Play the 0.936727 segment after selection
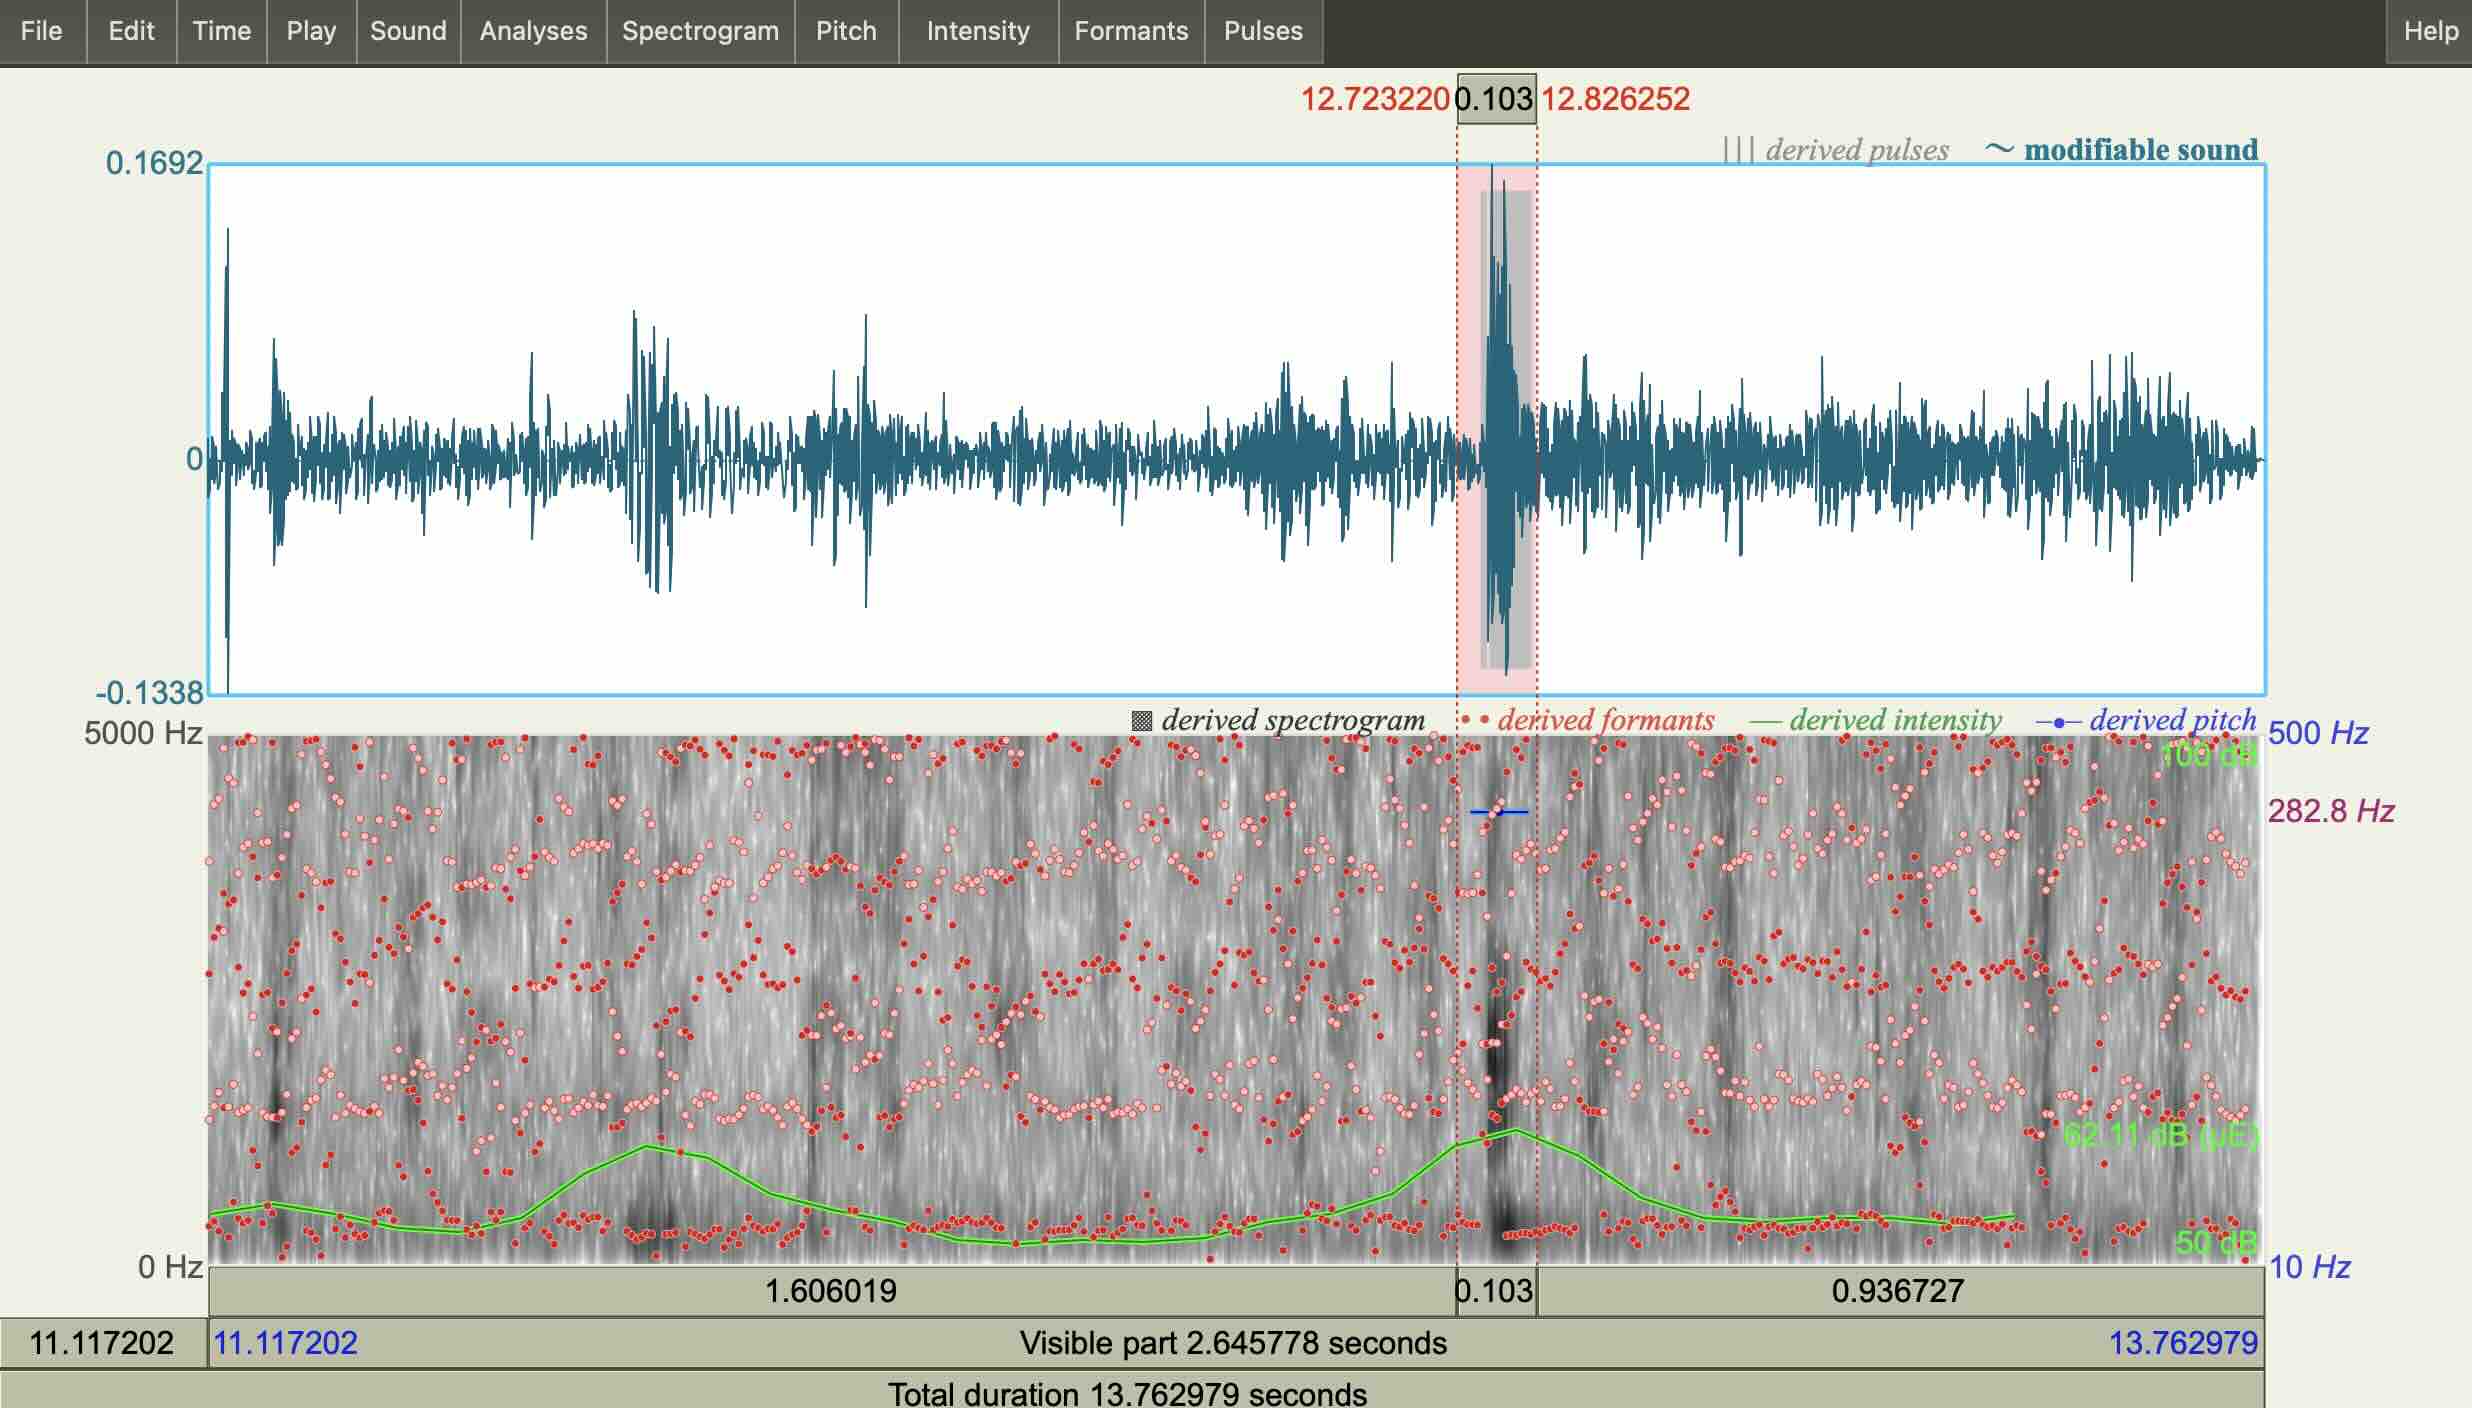 pos(1900,1291)
